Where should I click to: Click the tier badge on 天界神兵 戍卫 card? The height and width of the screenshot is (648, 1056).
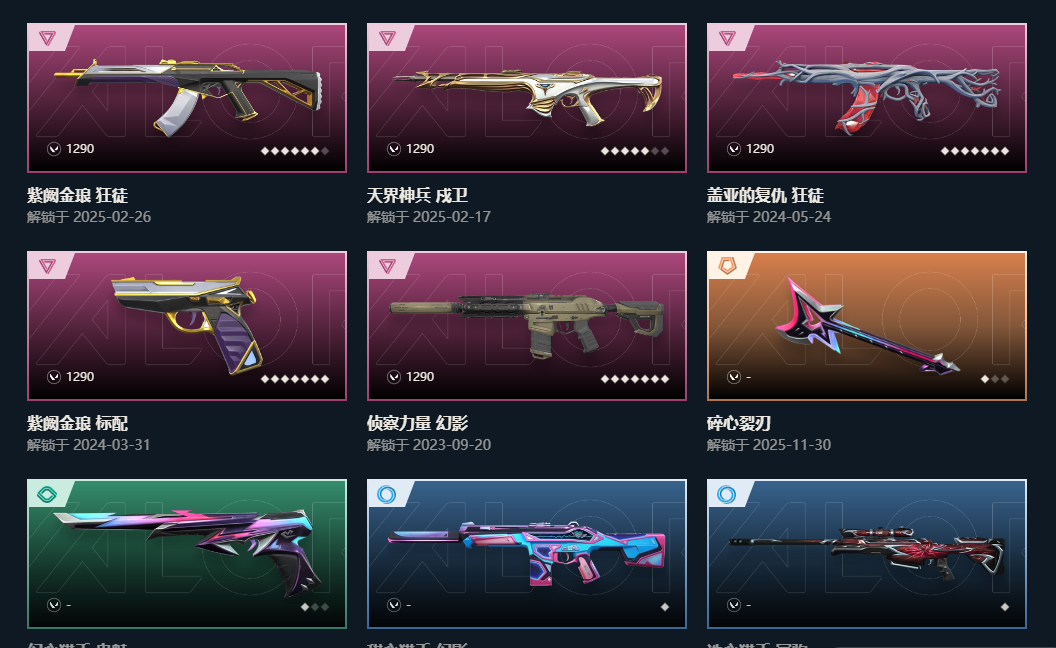click(x=387, y=38)
